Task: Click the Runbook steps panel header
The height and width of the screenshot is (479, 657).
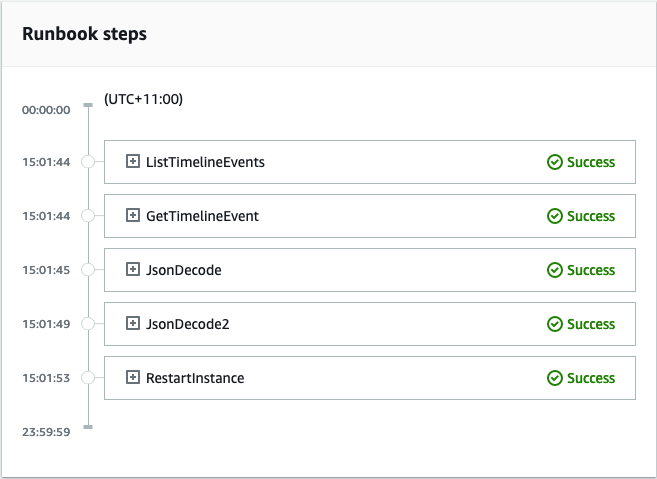Action: [84, 34]
